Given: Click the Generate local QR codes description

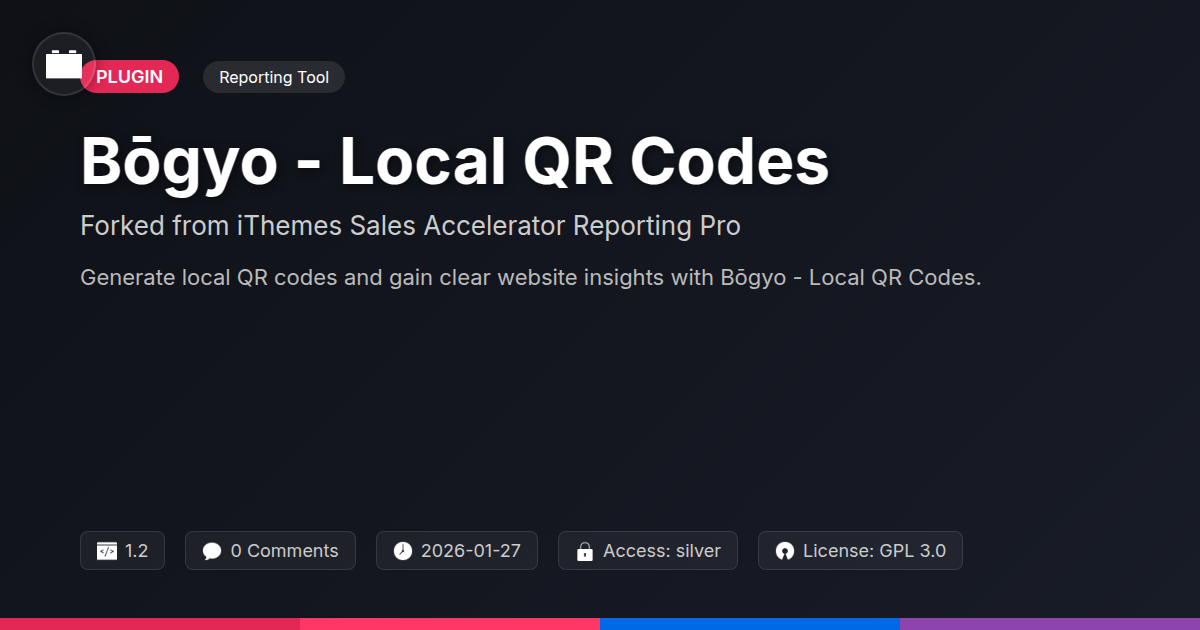Looking at the screenshot, I should click(531, 277).
